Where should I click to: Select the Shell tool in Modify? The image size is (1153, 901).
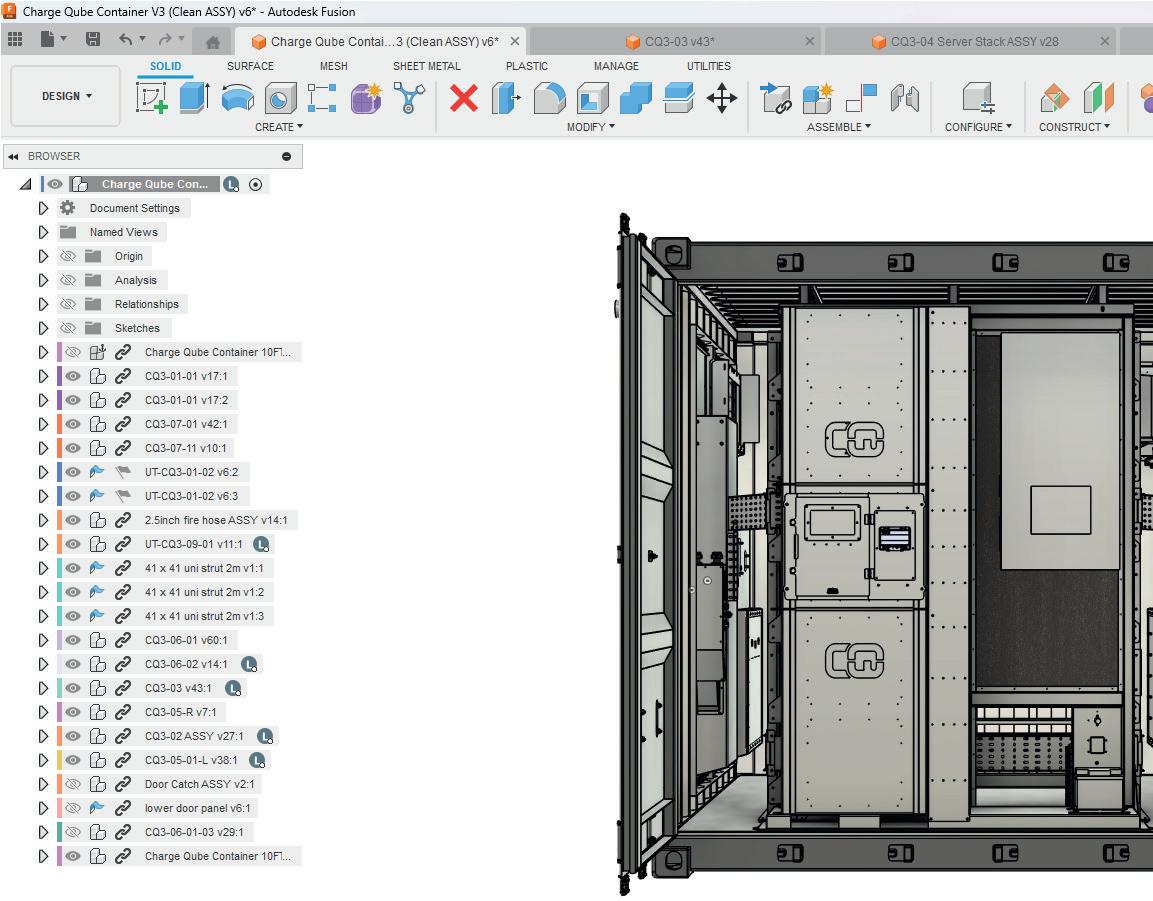(592, 98)
